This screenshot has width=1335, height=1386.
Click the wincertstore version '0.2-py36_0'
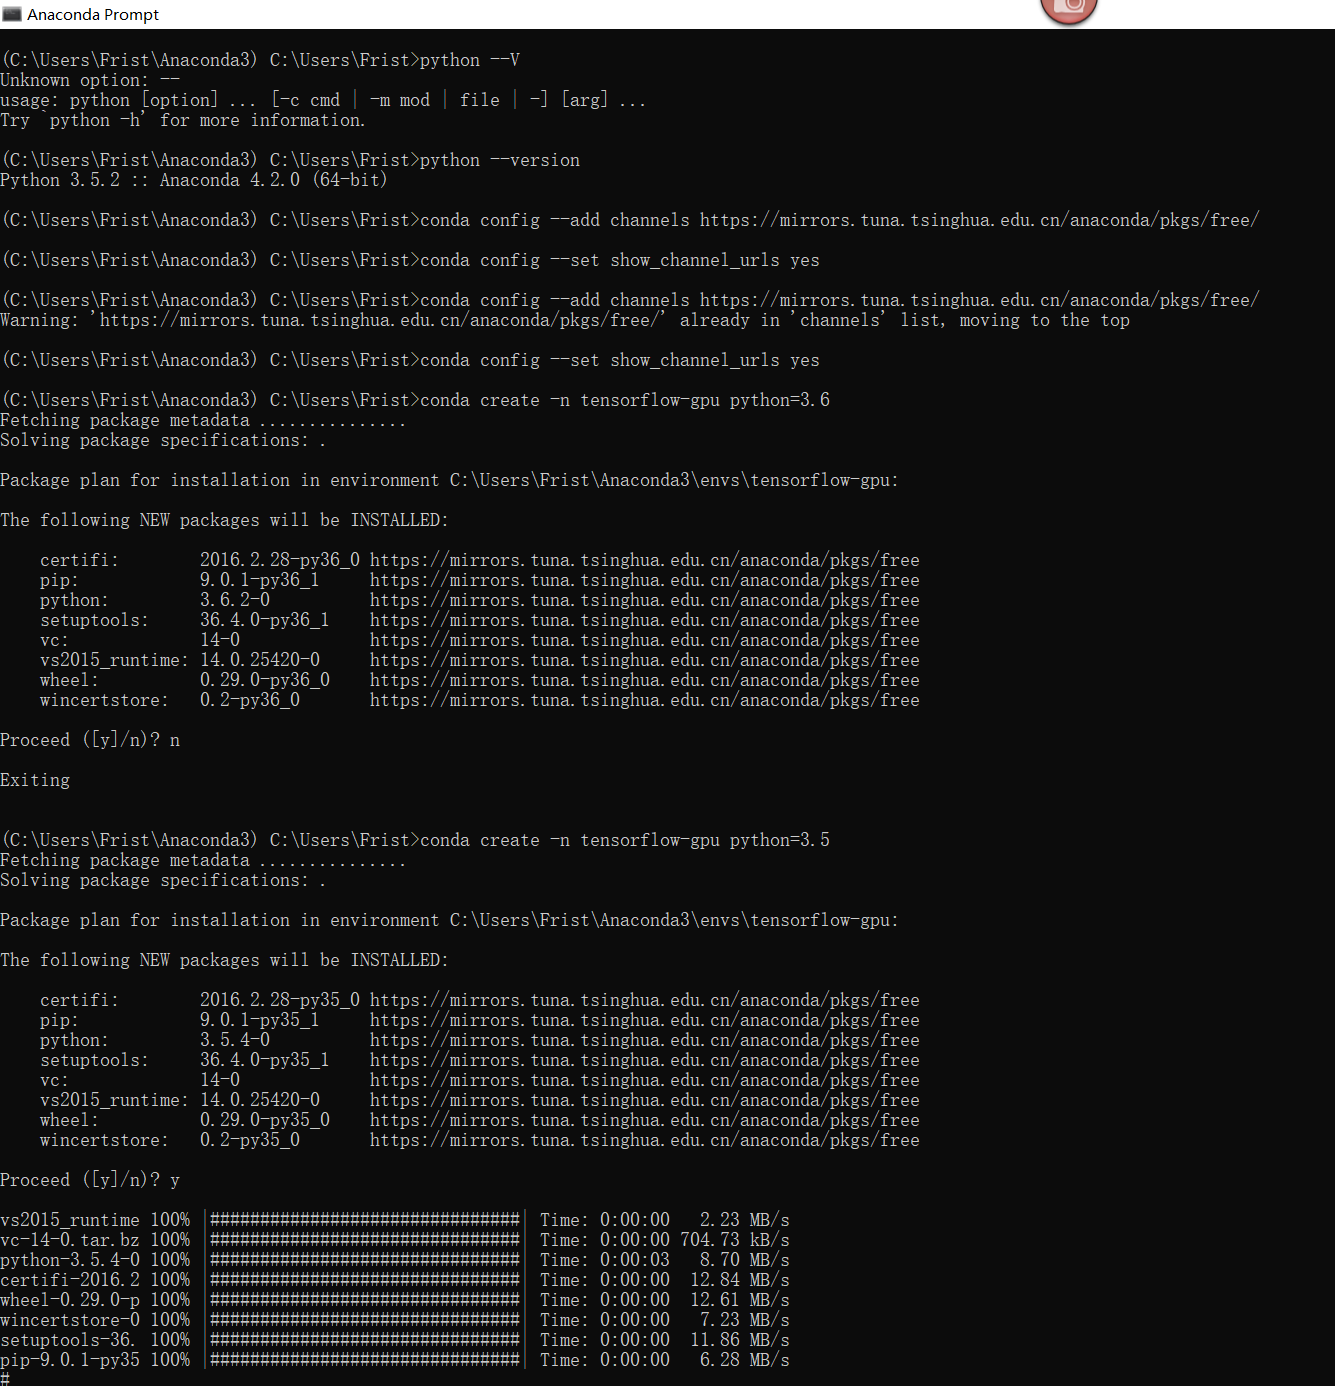[x=250, y=700]
